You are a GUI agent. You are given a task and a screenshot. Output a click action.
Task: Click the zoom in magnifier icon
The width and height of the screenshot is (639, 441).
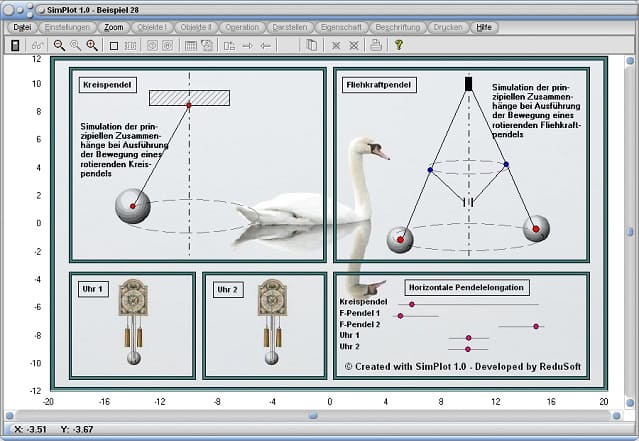(x=92, y=45)
